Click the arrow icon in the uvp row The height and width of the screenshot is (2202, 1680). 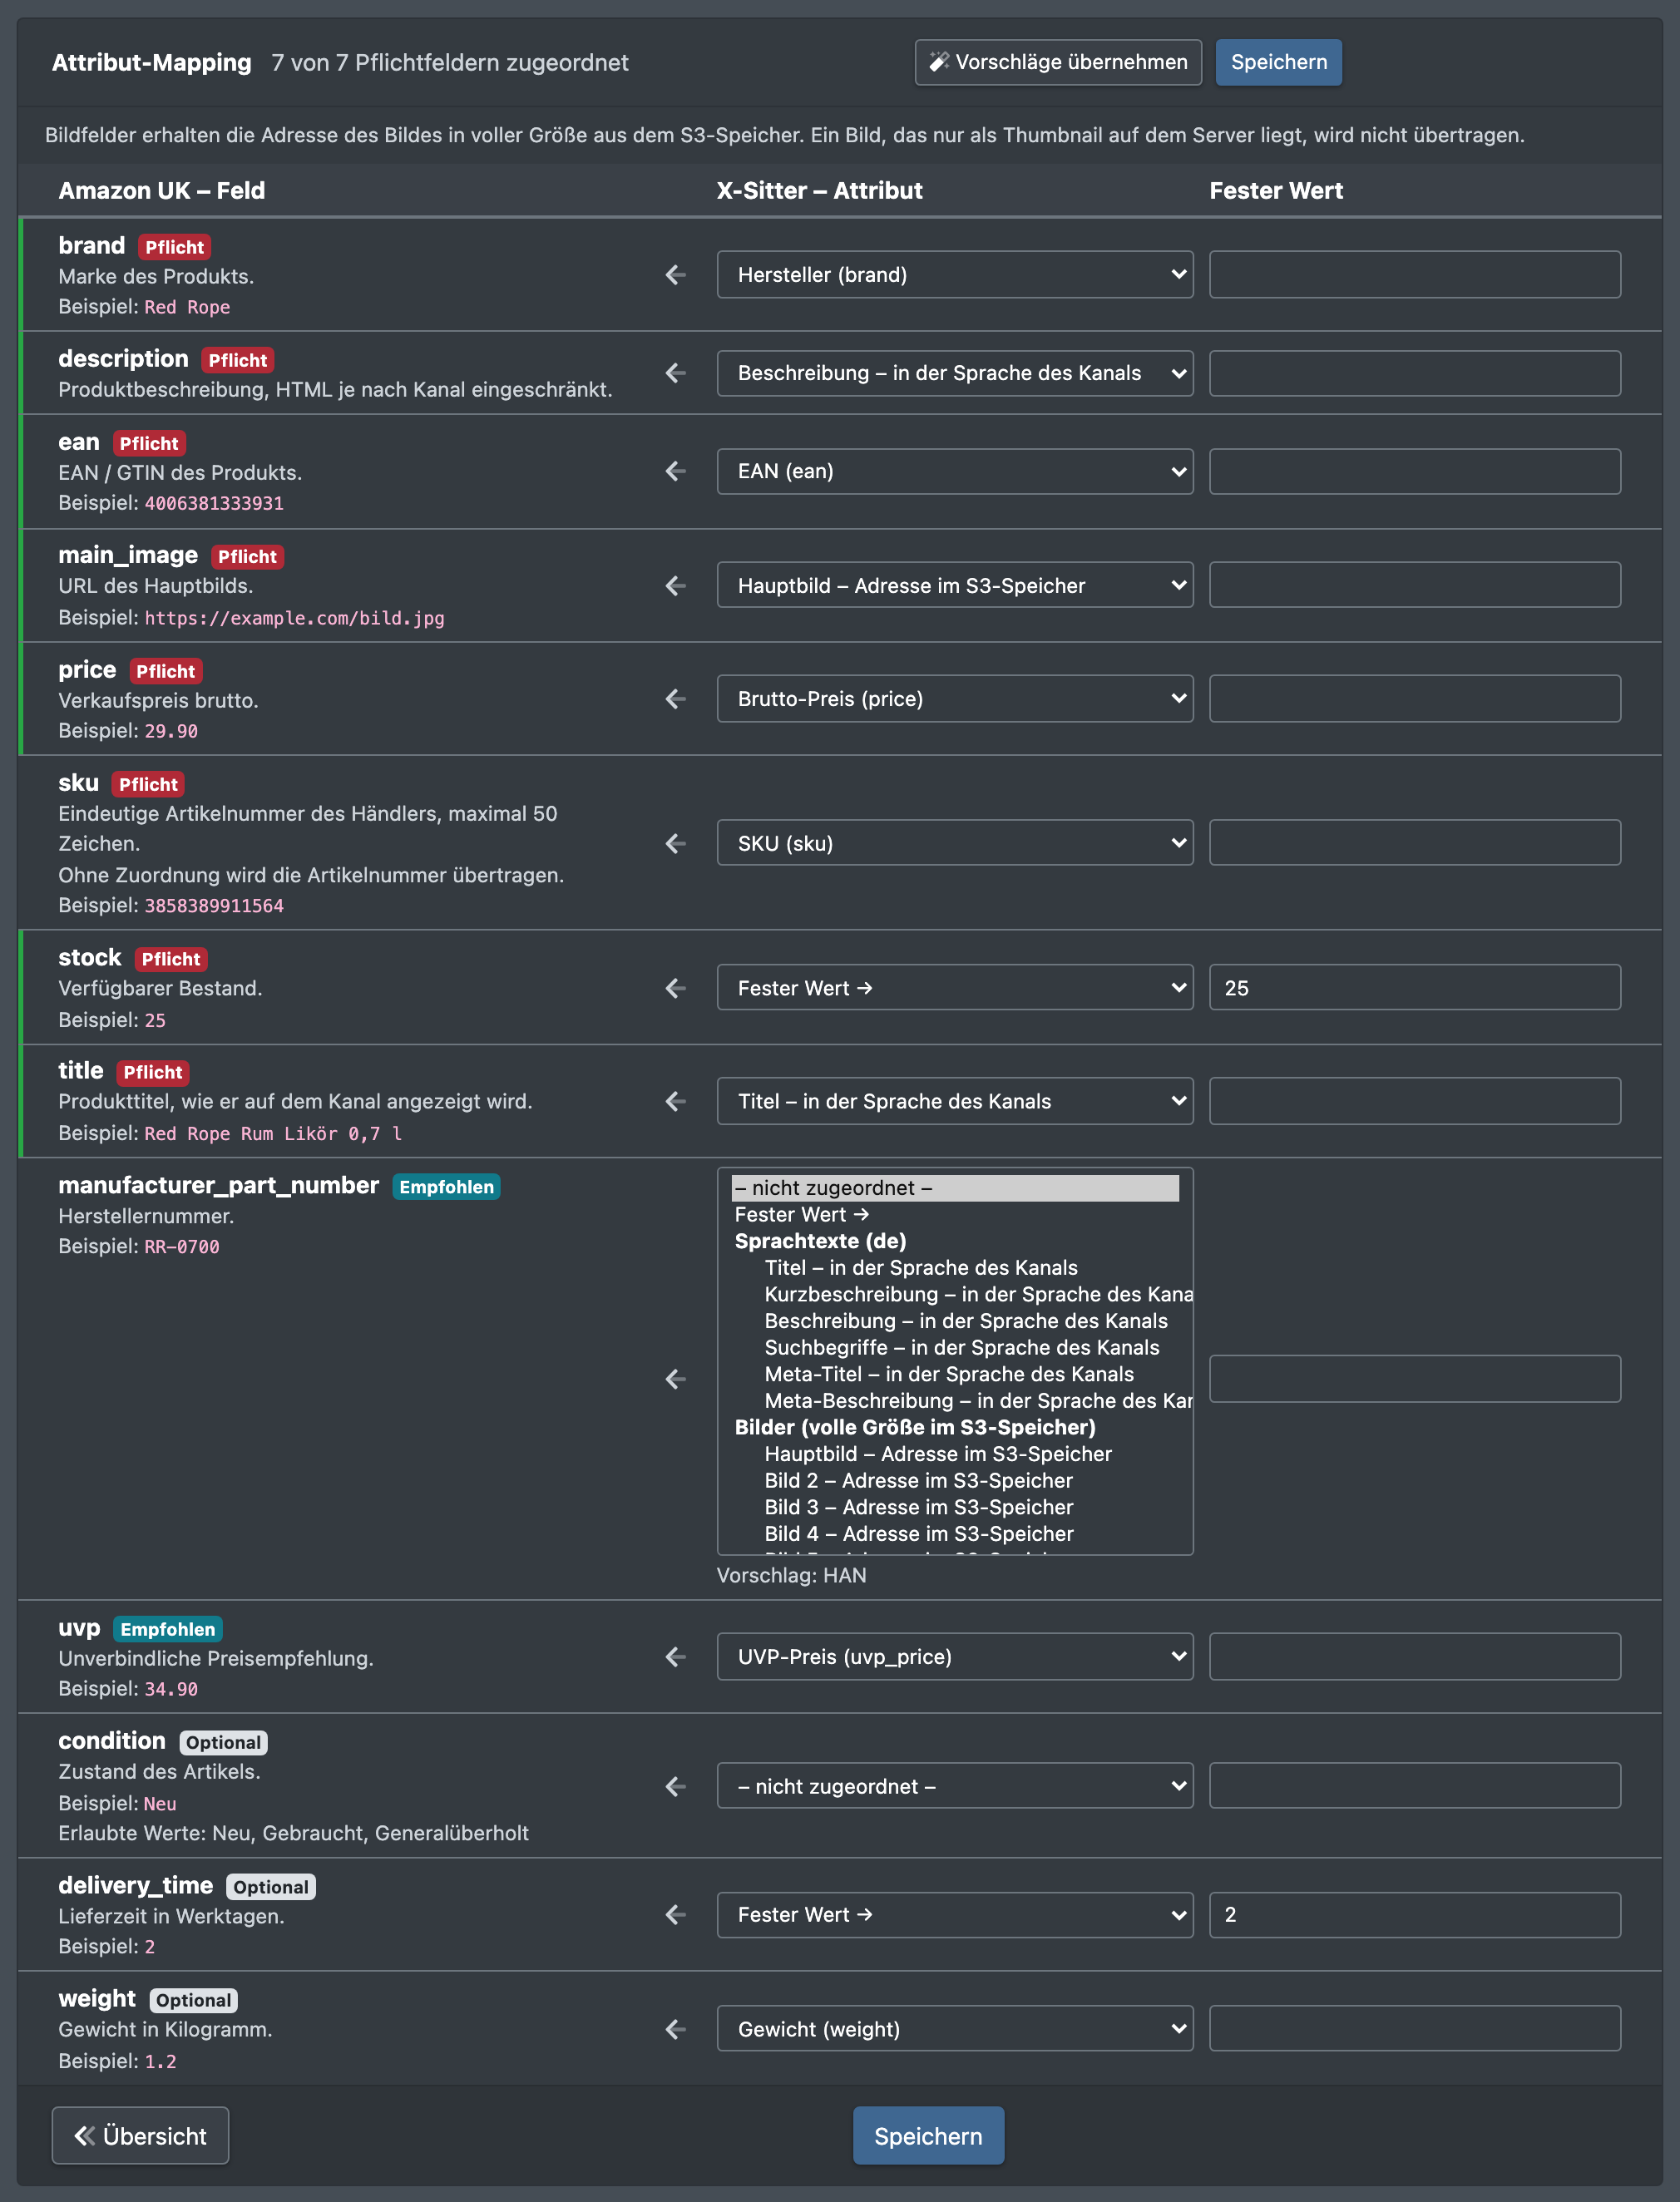tap(676, 1657)
